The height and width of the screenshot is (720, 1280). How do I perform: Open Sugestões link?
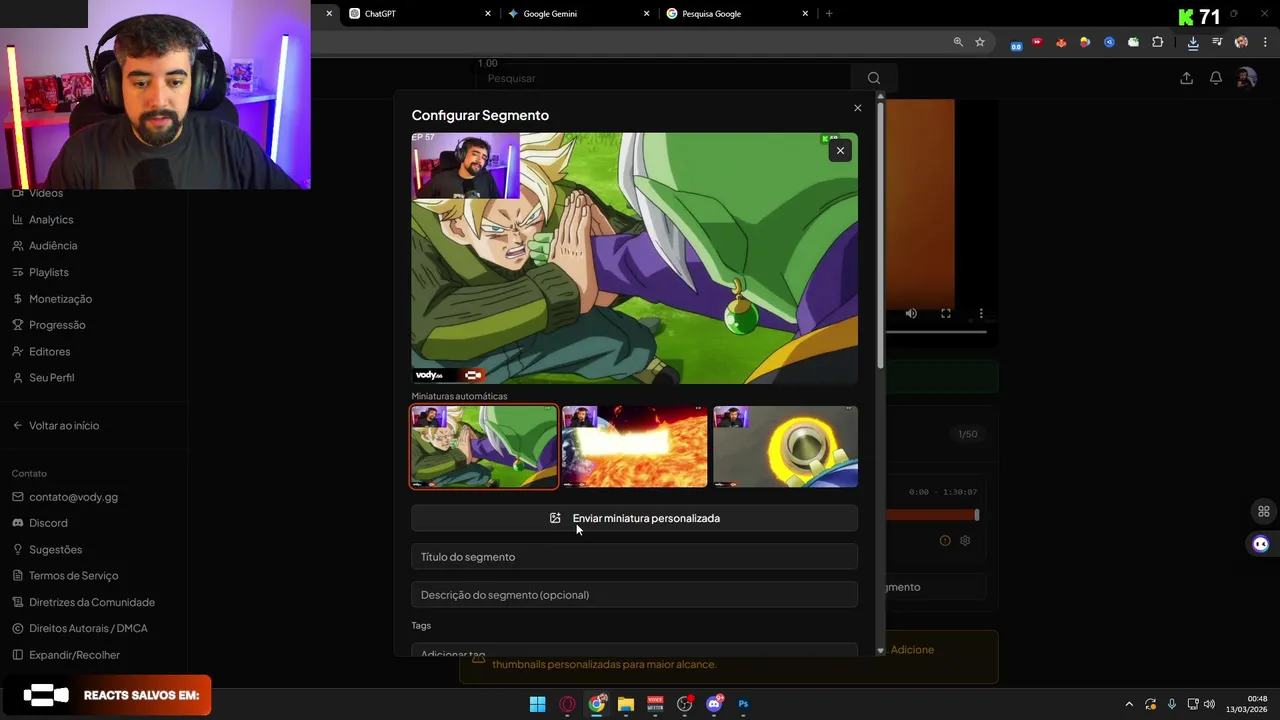[x=55, y=550]
